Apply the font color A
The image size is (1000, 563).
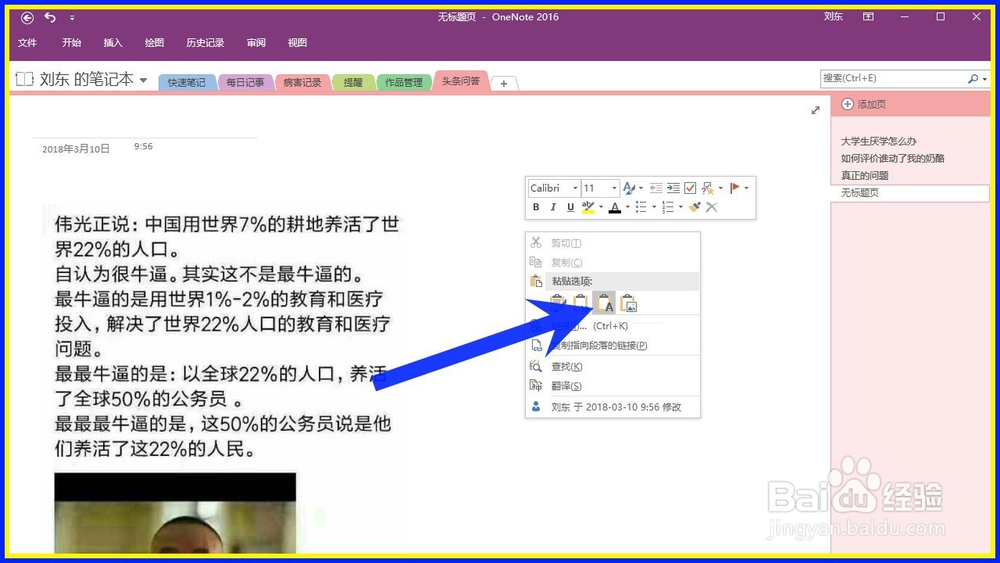615,207
